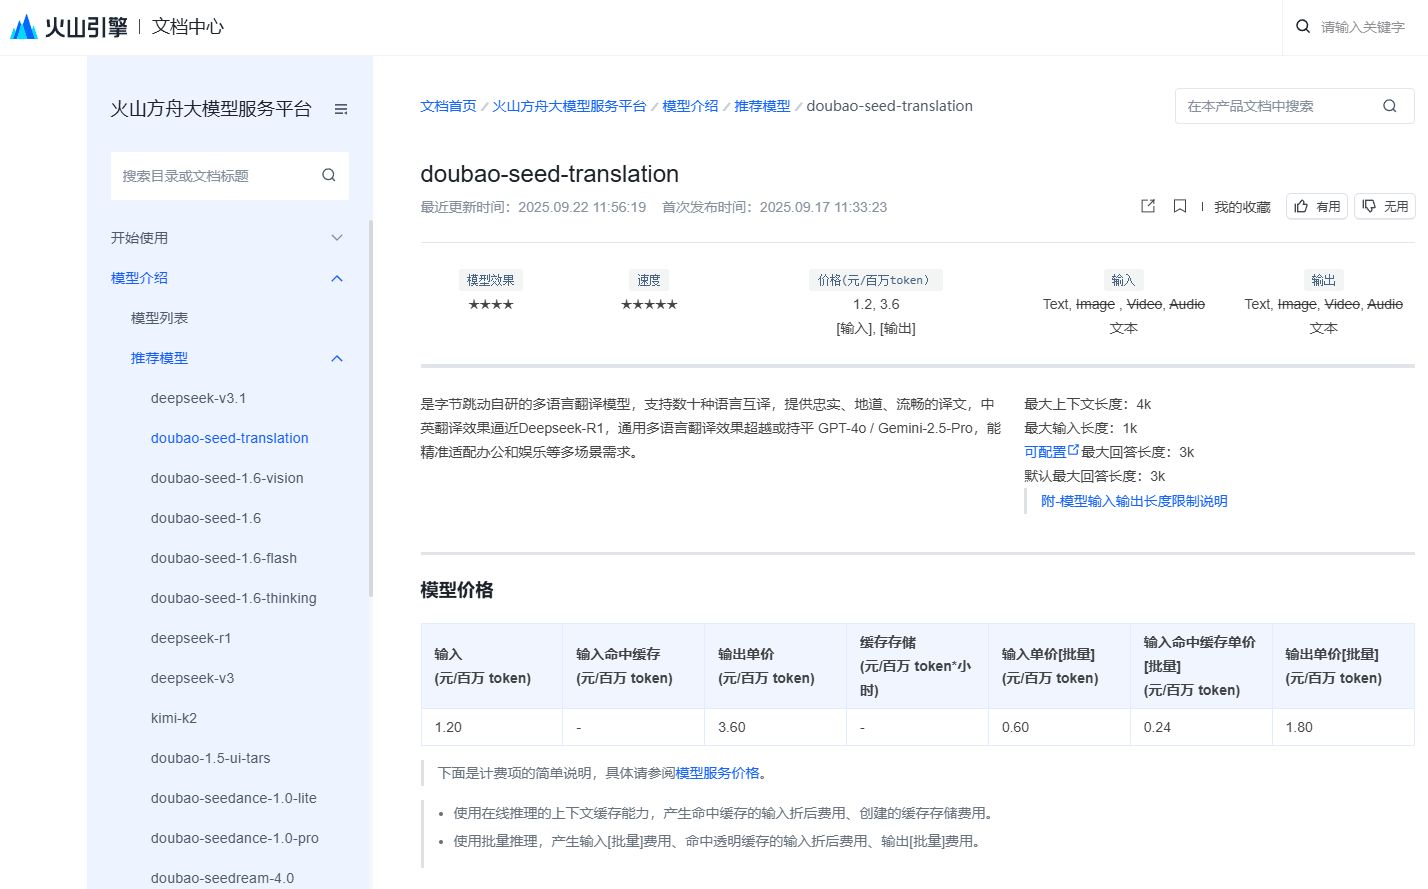Image resolution: width=1428 pixels, height=889 pixels.
Task: Open kimi-k2 model page
Action: coord(174,718)
